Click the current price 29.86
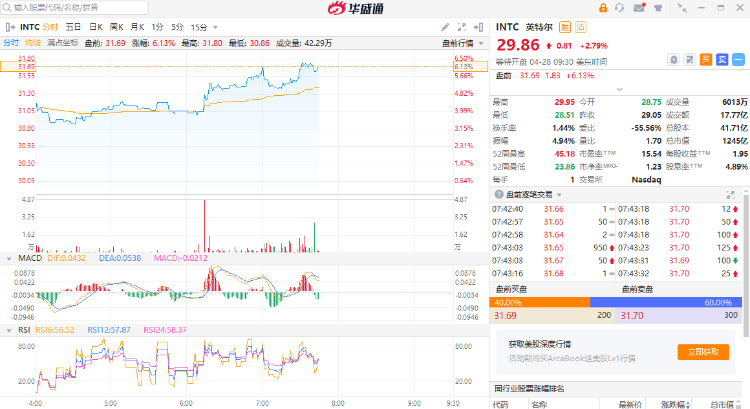750x409 pixels. [x=518, y=45]
